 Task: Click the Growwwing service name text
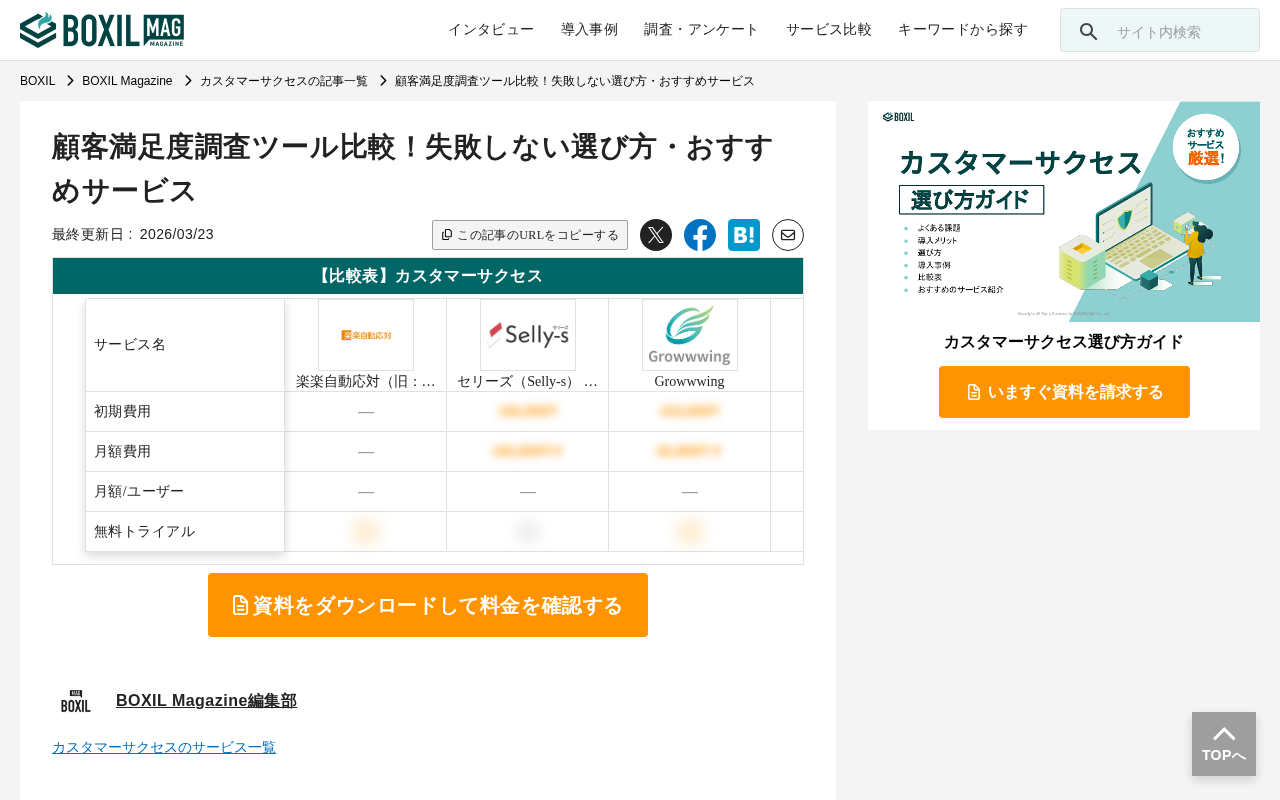pyautogui.click(x=690, y=381)
